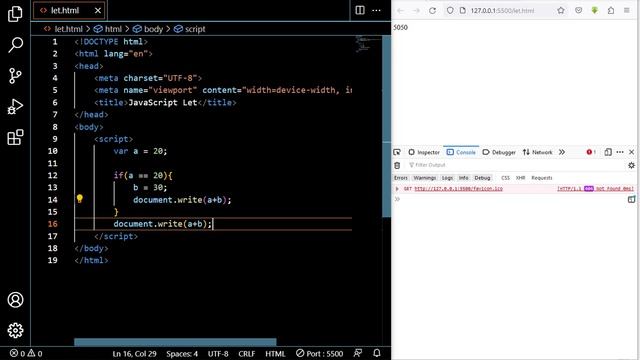The image size is (640, 360).
Task: Click the feedback icon in the status bar
Action: pyautogui.click(x=358, y=353)
